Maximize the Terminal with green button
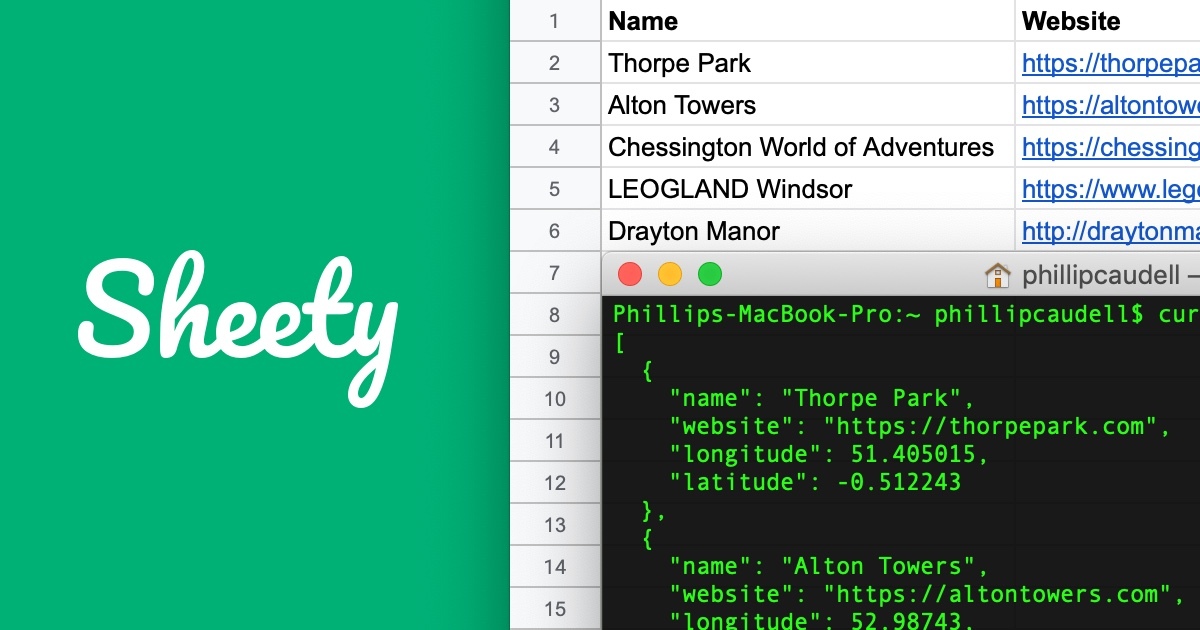The width and height of the screenshot is (1200, 630). coord(709,274)
